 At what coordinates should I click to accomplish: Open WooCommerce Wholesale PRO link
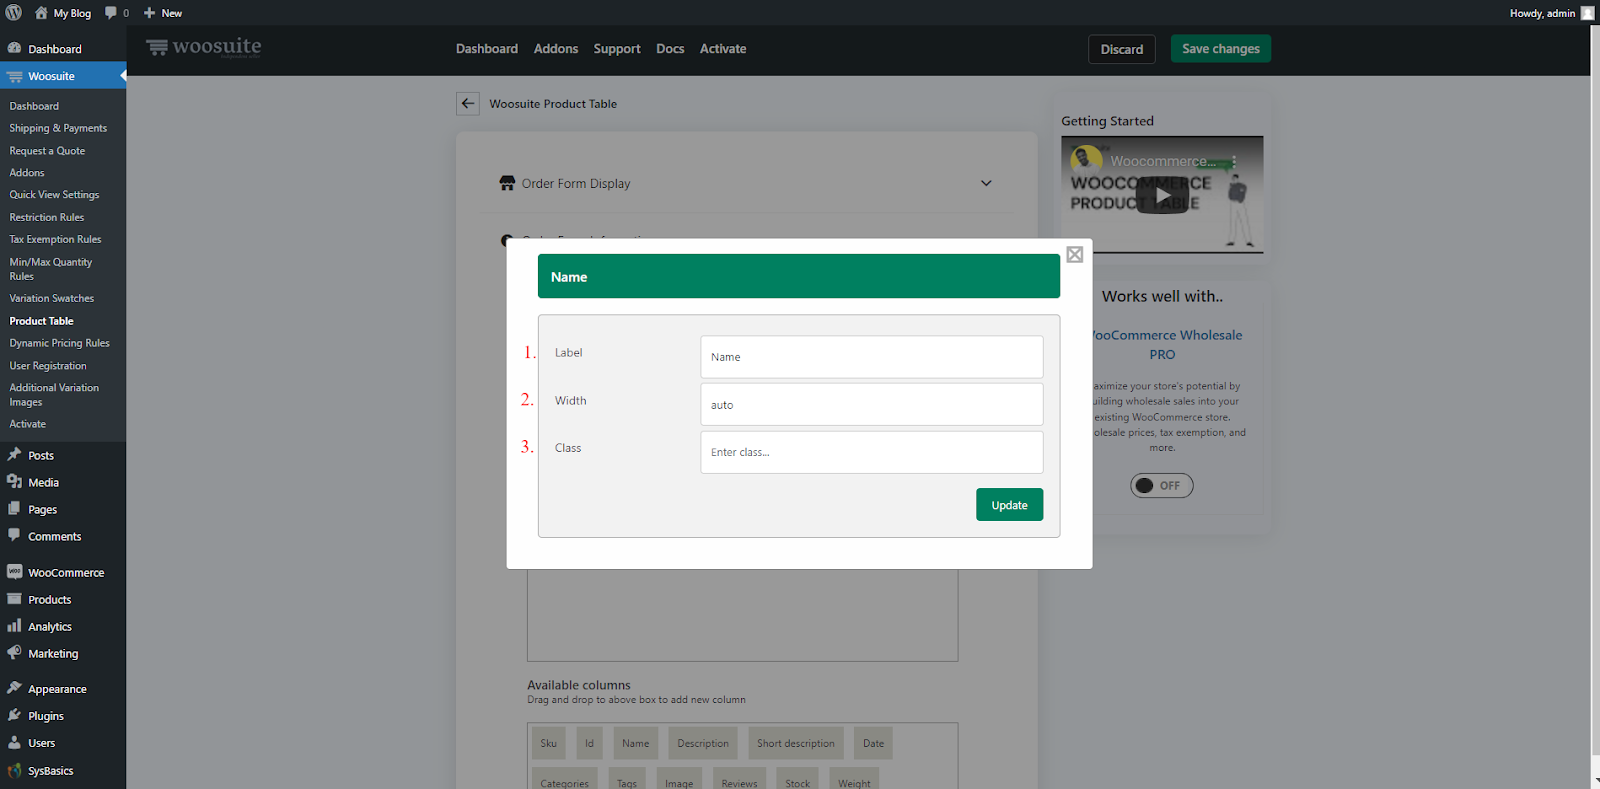click(1166, 345)
